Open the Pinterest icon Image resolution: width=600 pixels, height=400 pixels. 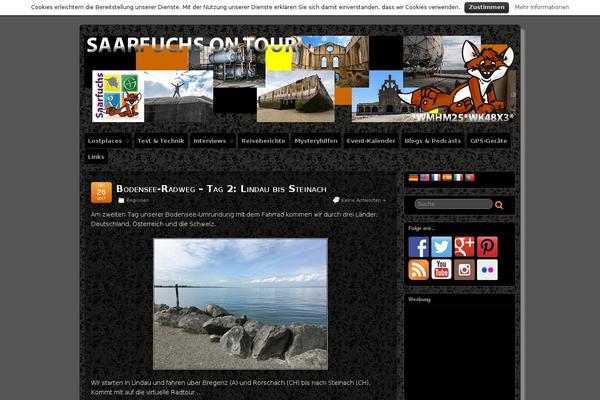tap(487, 247)
